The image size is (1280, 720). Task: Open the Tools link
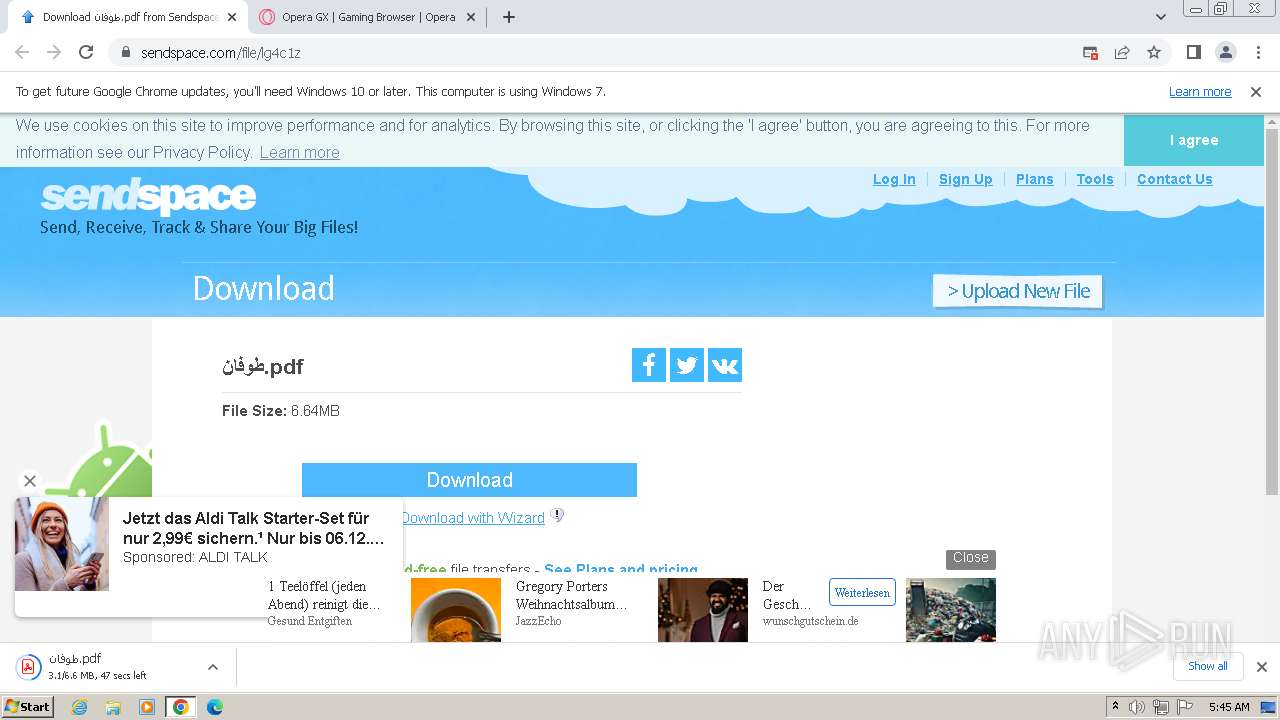[1095, 179]
